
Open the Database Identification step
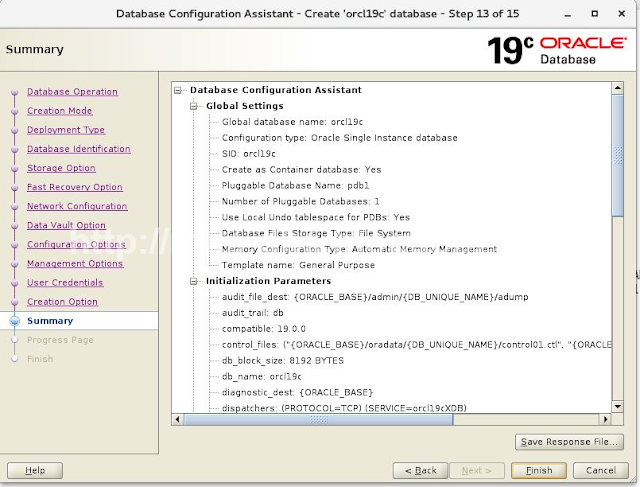click(x=79, y=149)
